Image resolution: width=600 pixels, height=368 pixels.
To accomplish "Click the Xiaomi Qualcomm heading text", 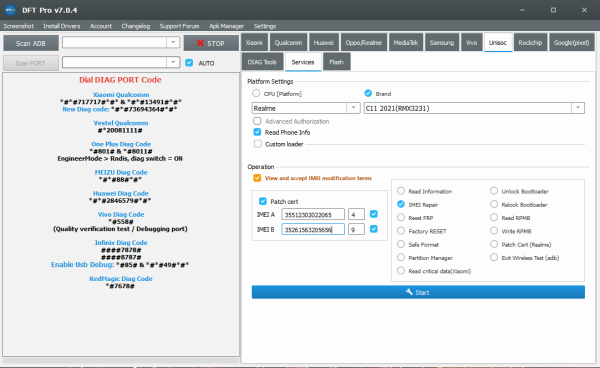I will pos(121,94).
